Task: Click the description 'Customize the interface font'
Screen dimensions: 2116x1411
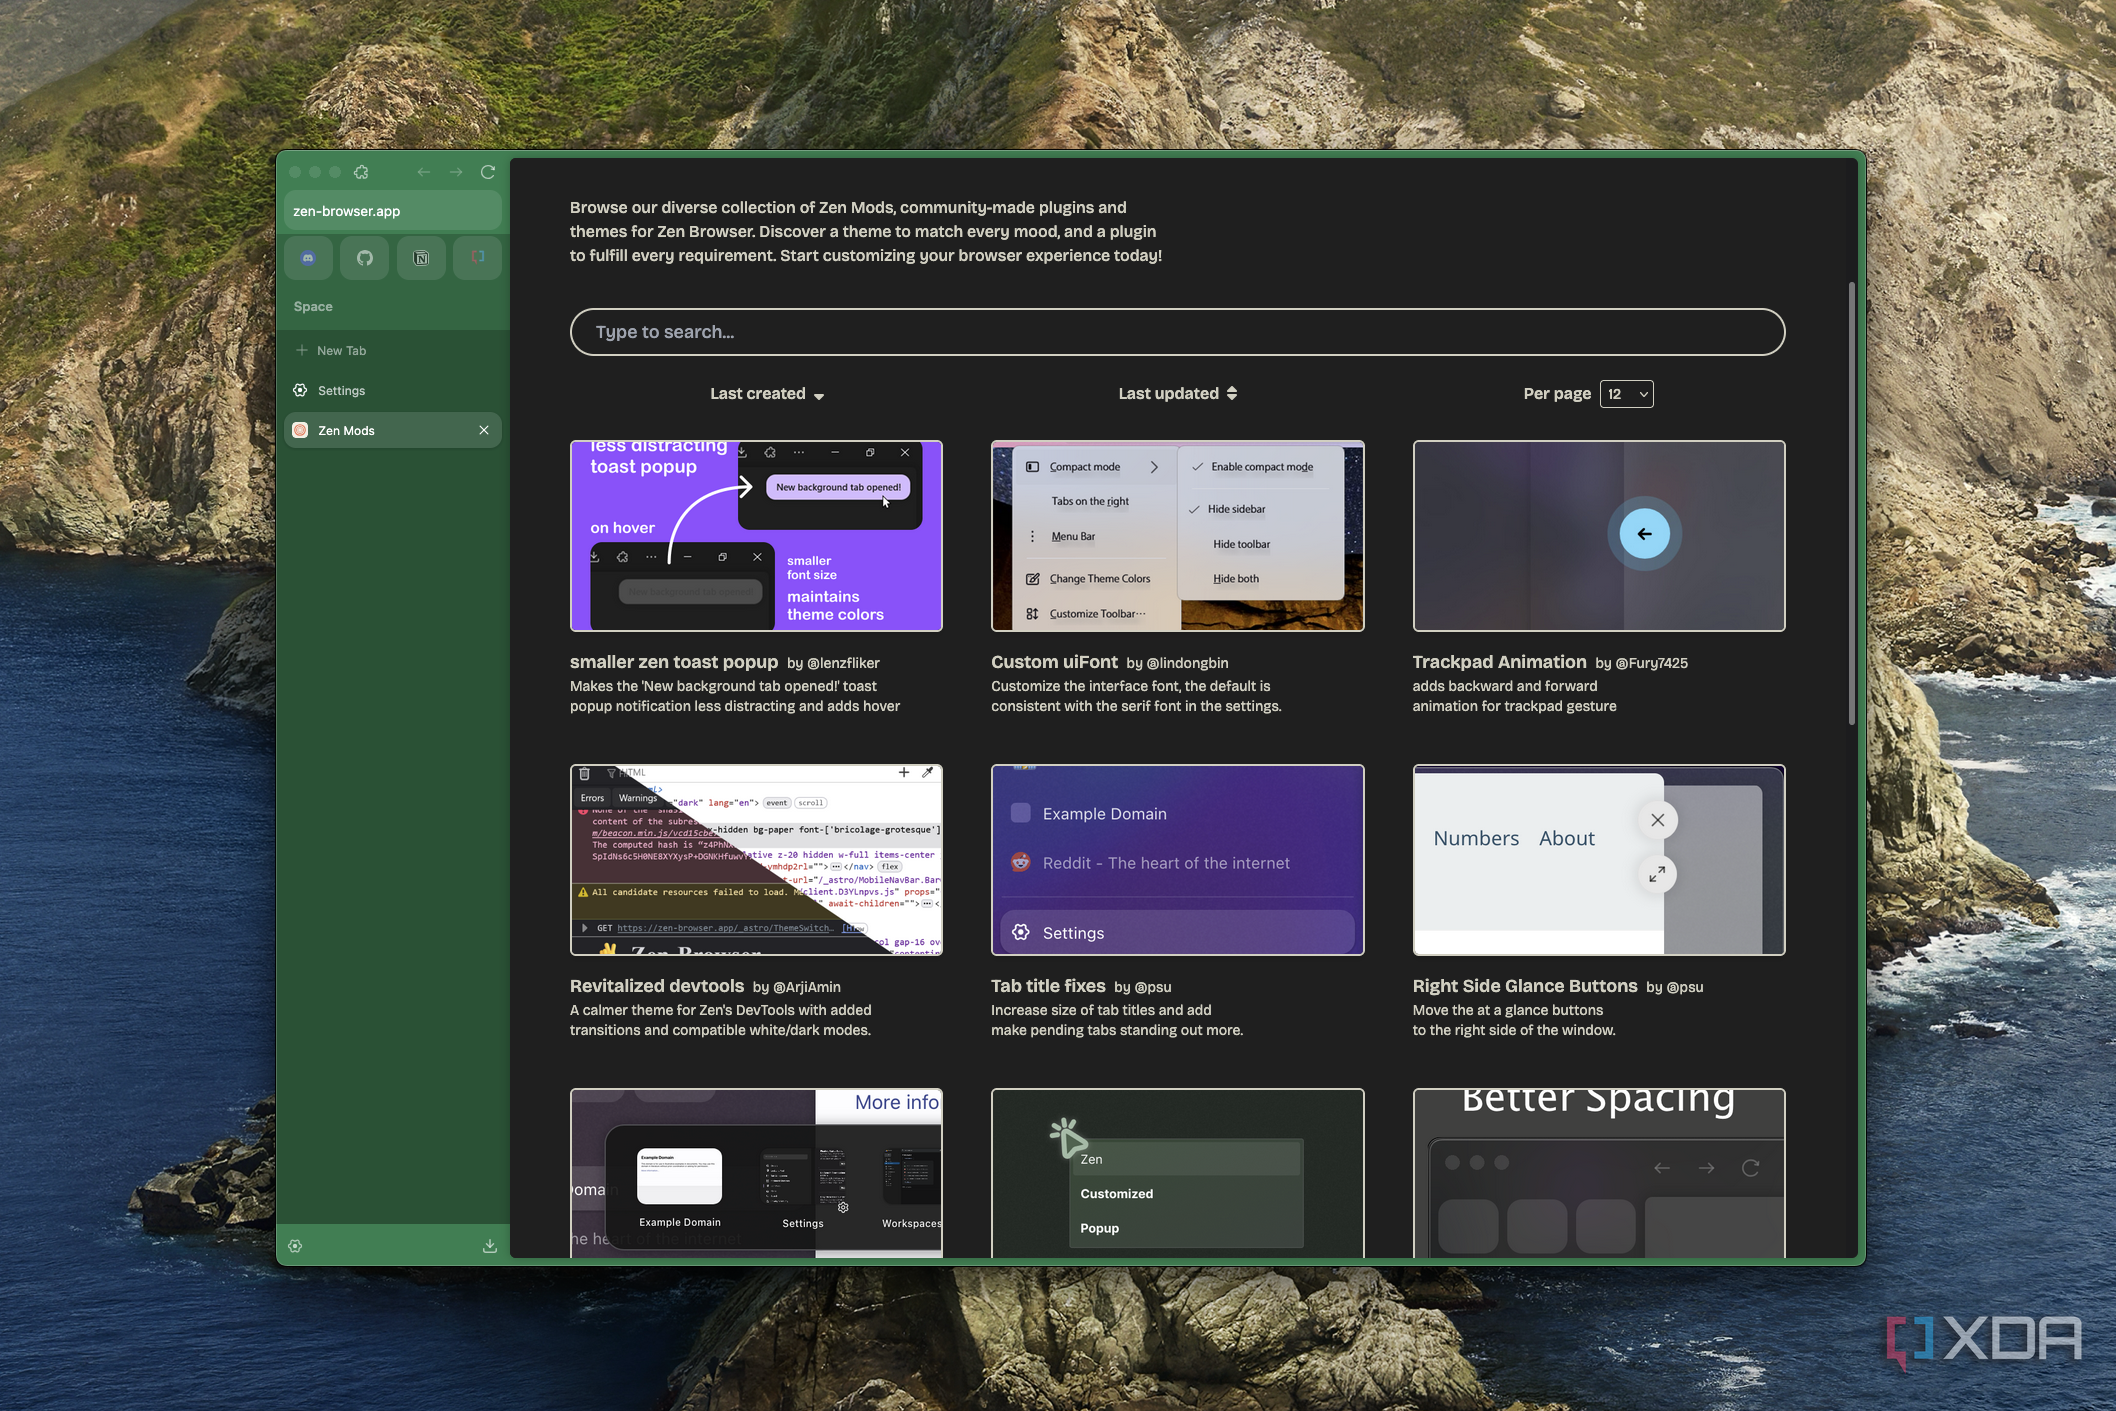Action: [1136, 696]
